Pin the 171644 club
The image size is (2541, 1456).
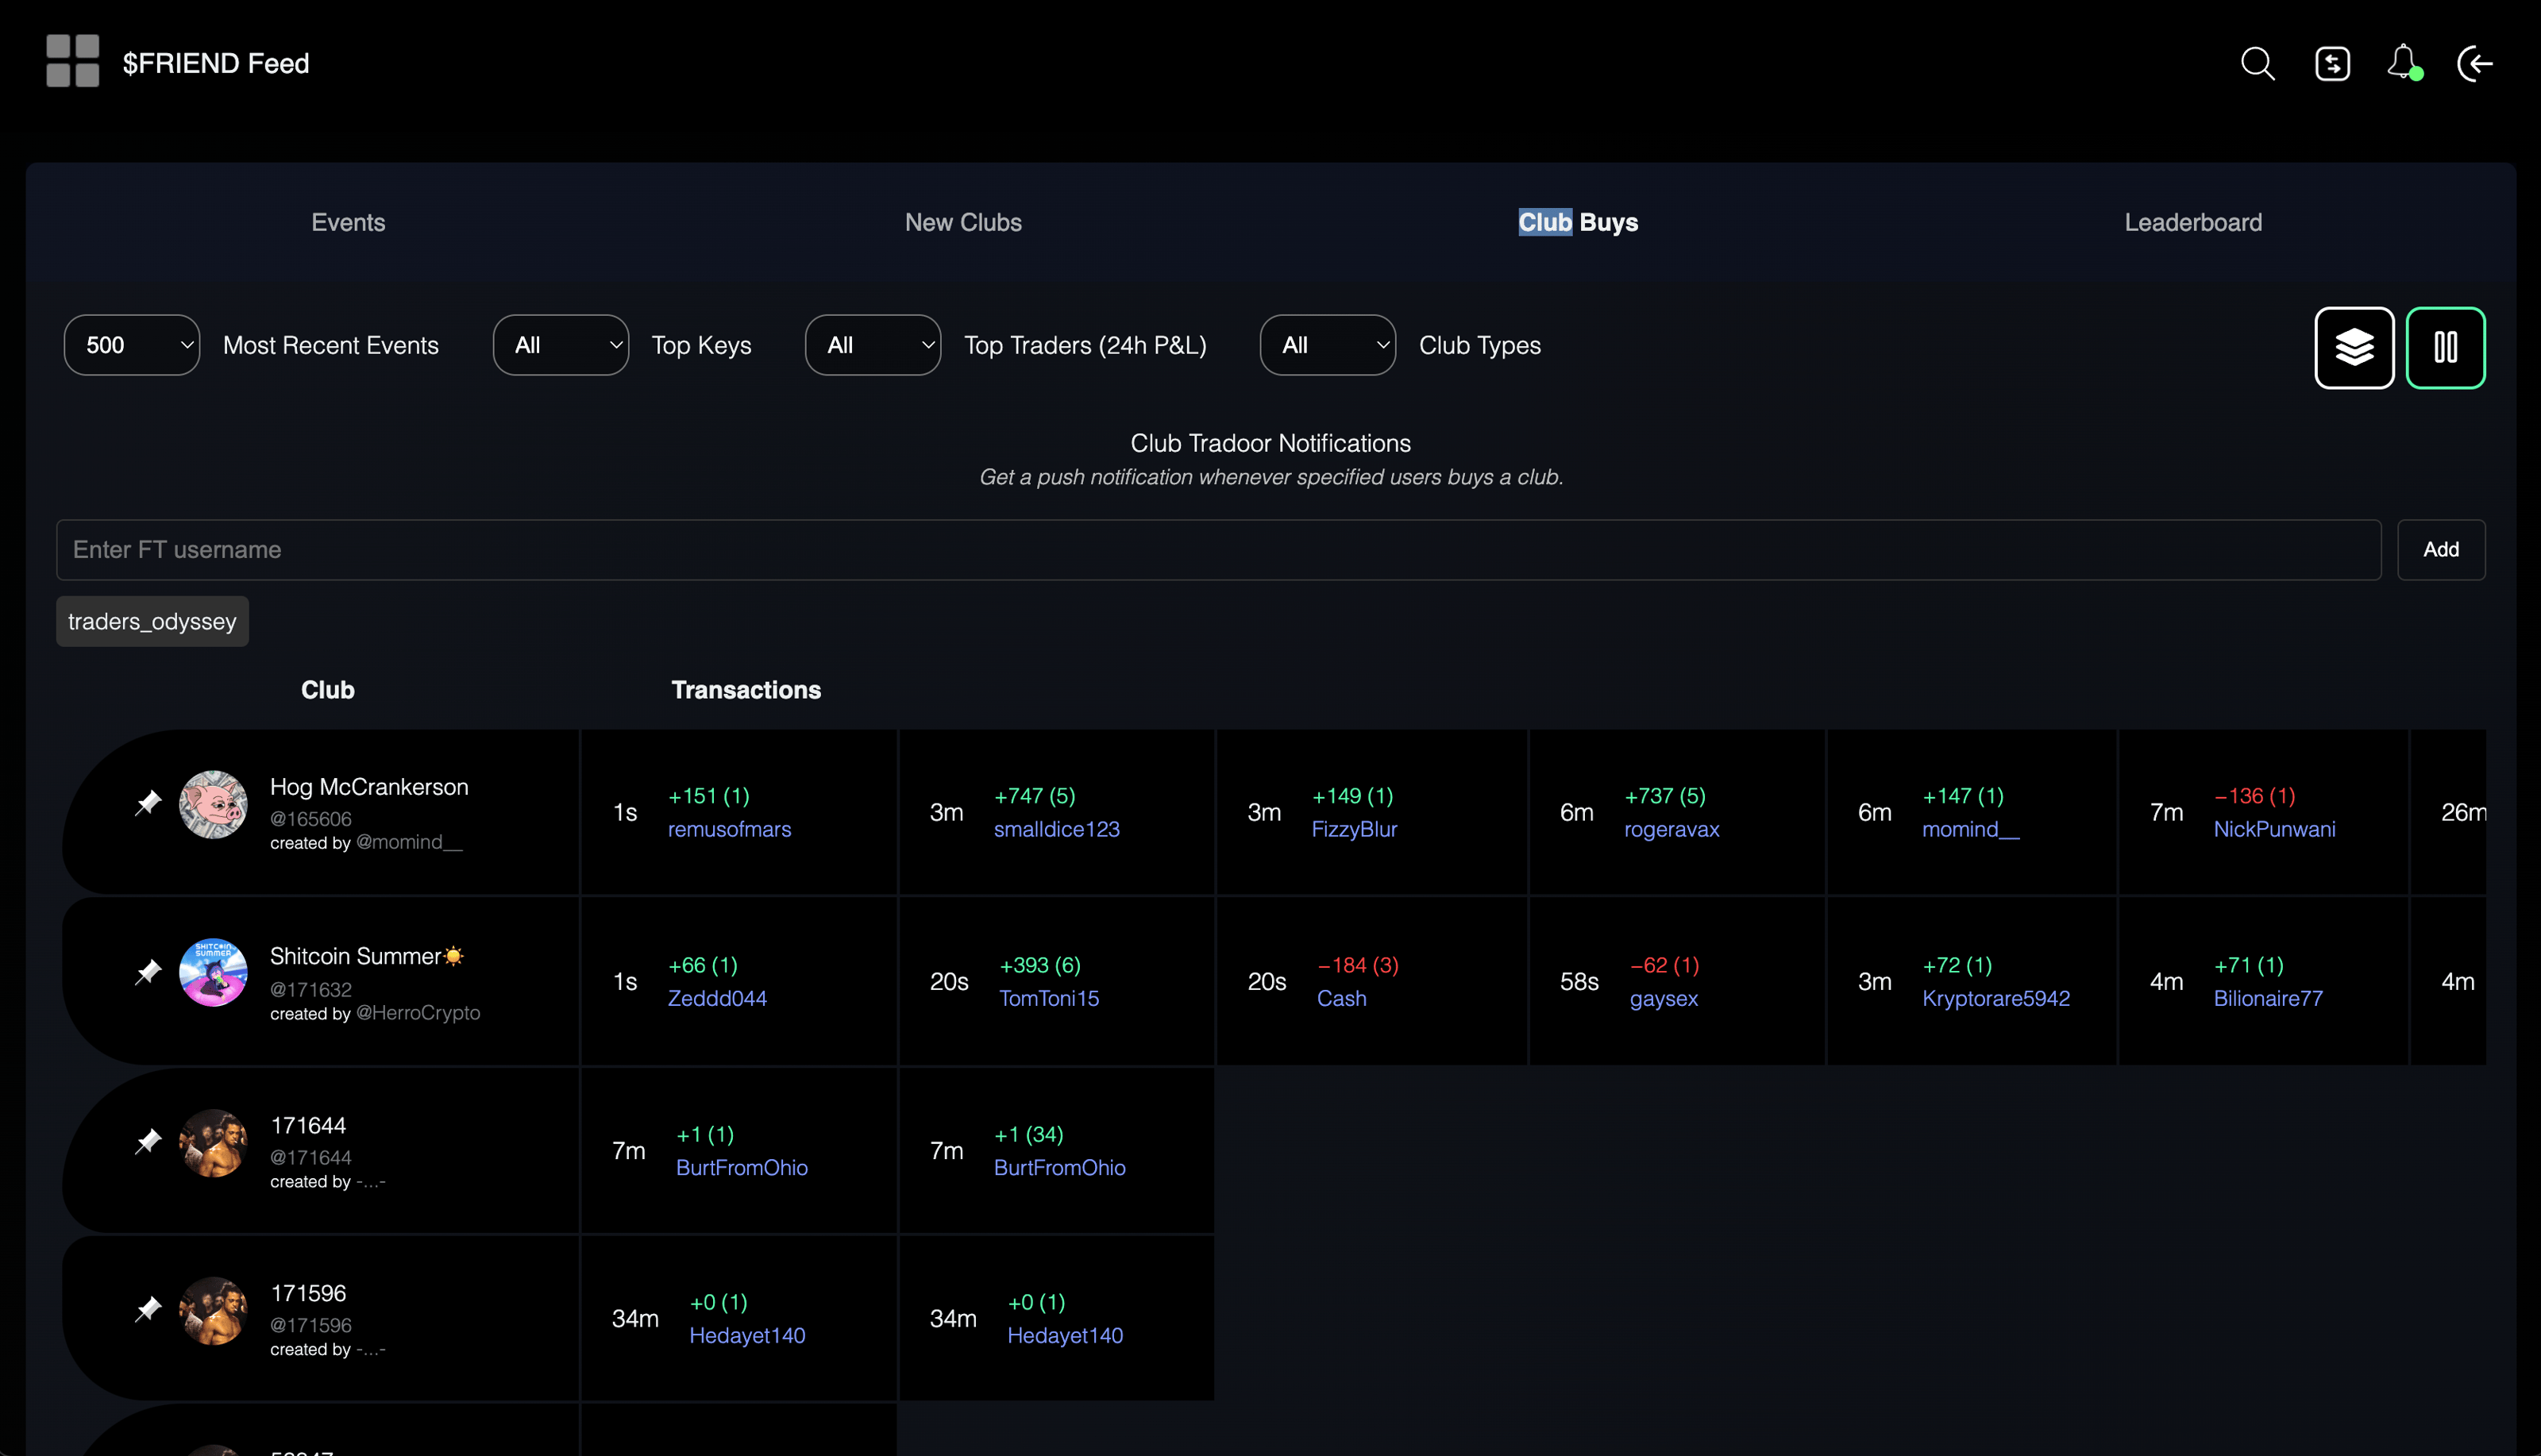pyautogui.click(x=148, y=1141)
